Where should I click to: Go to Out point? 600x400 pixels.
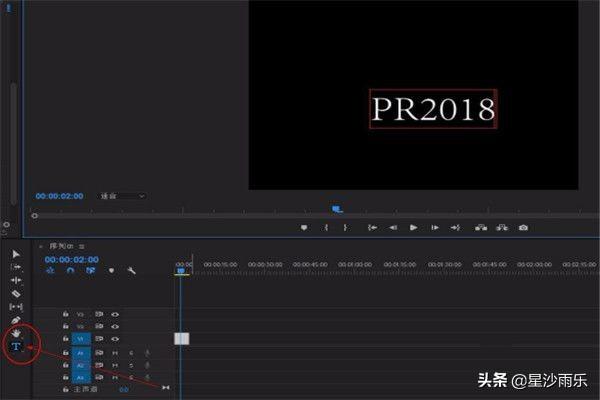pyautogui.click(x=455, y=228)
